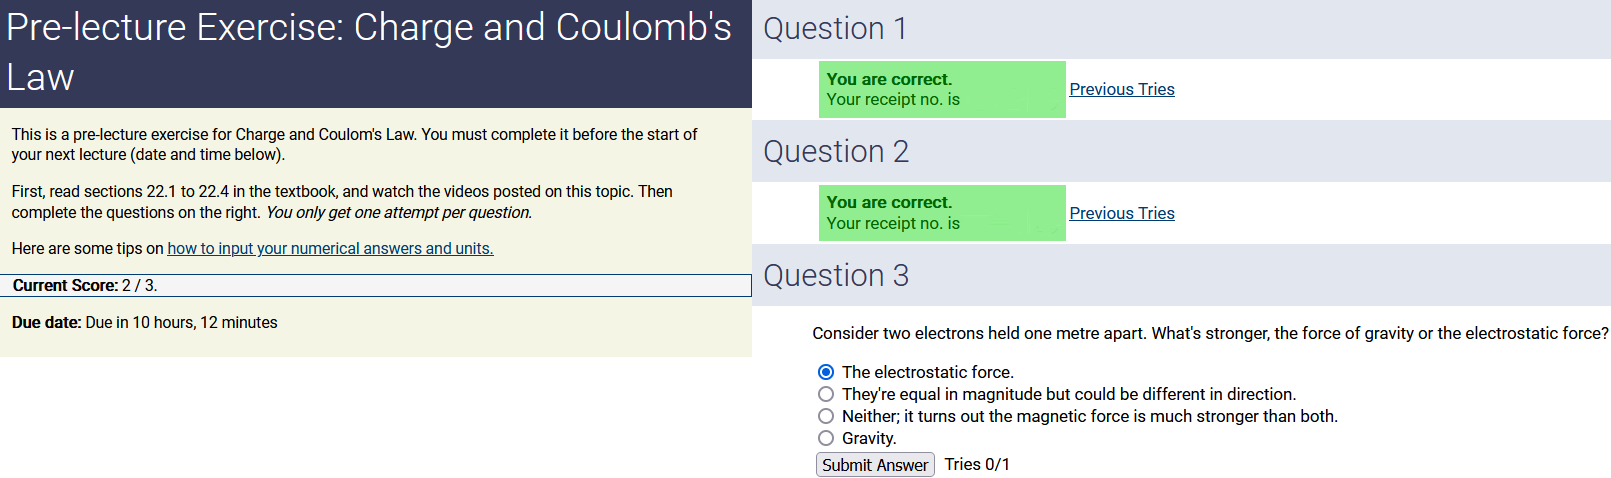Click the Current Score bar
This screenshot has height=478, width=1611.
tap(375, 286)
